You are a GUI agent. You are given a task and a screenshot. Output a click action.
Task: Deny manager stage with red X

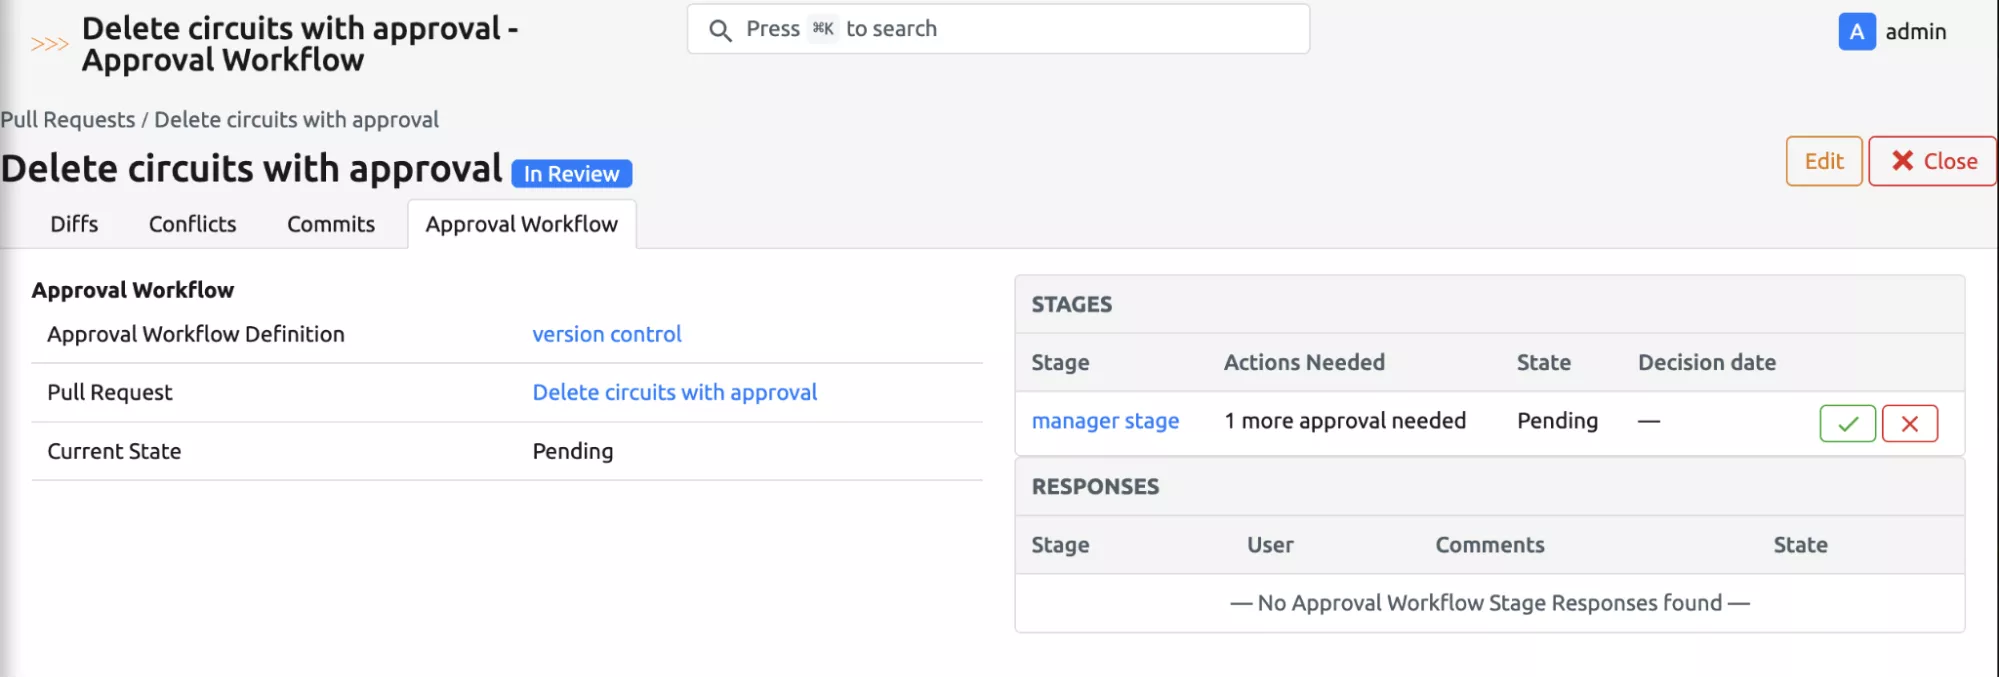click(x=1909, y=423)
